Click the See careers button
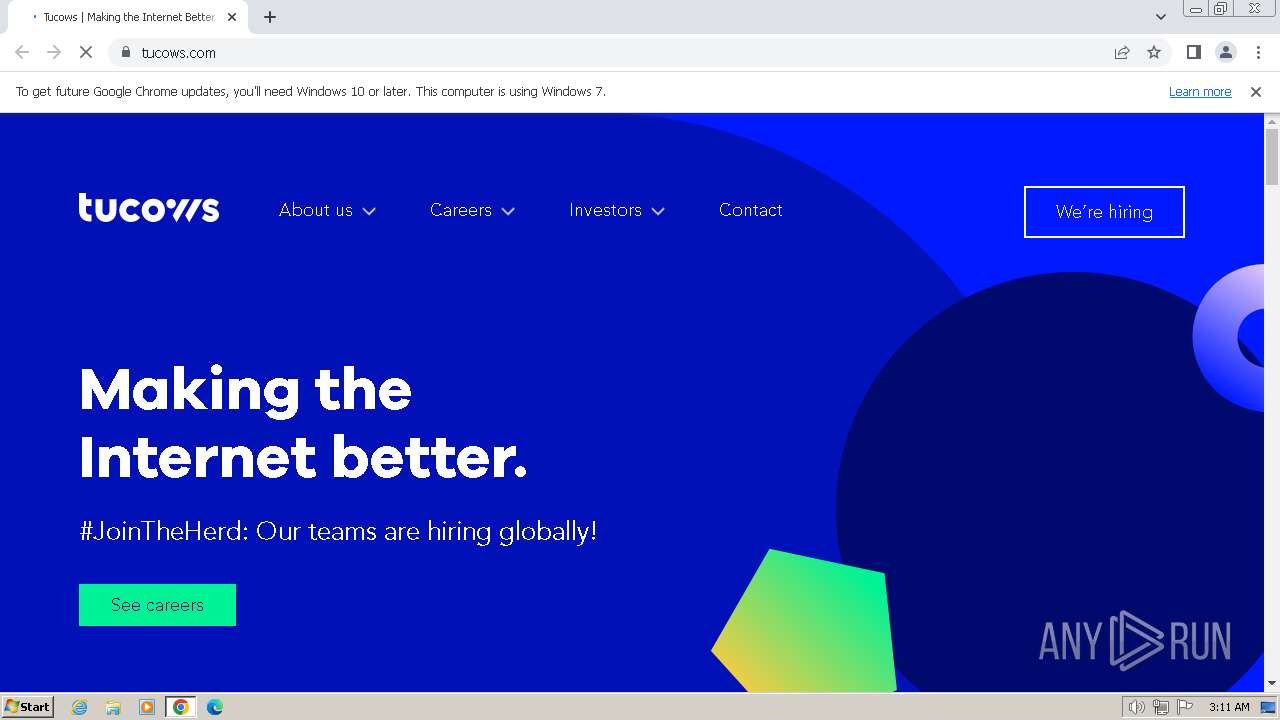Screen dimensions: 1280x720 tap(157, 605)
